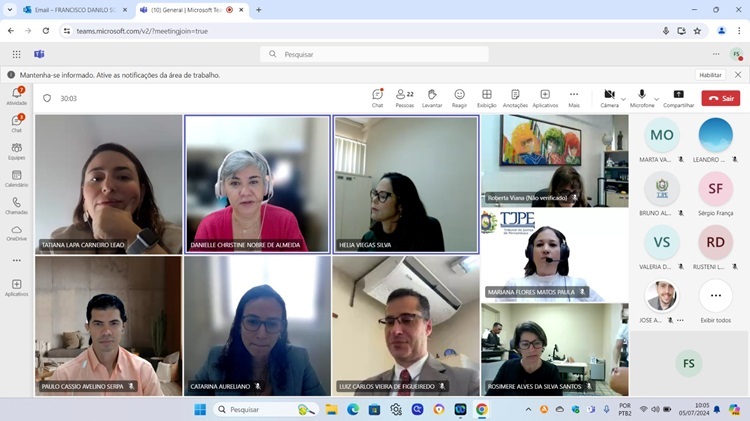Reload the Teams page
This screenshot has height=421, width=750.
point(45,31)
